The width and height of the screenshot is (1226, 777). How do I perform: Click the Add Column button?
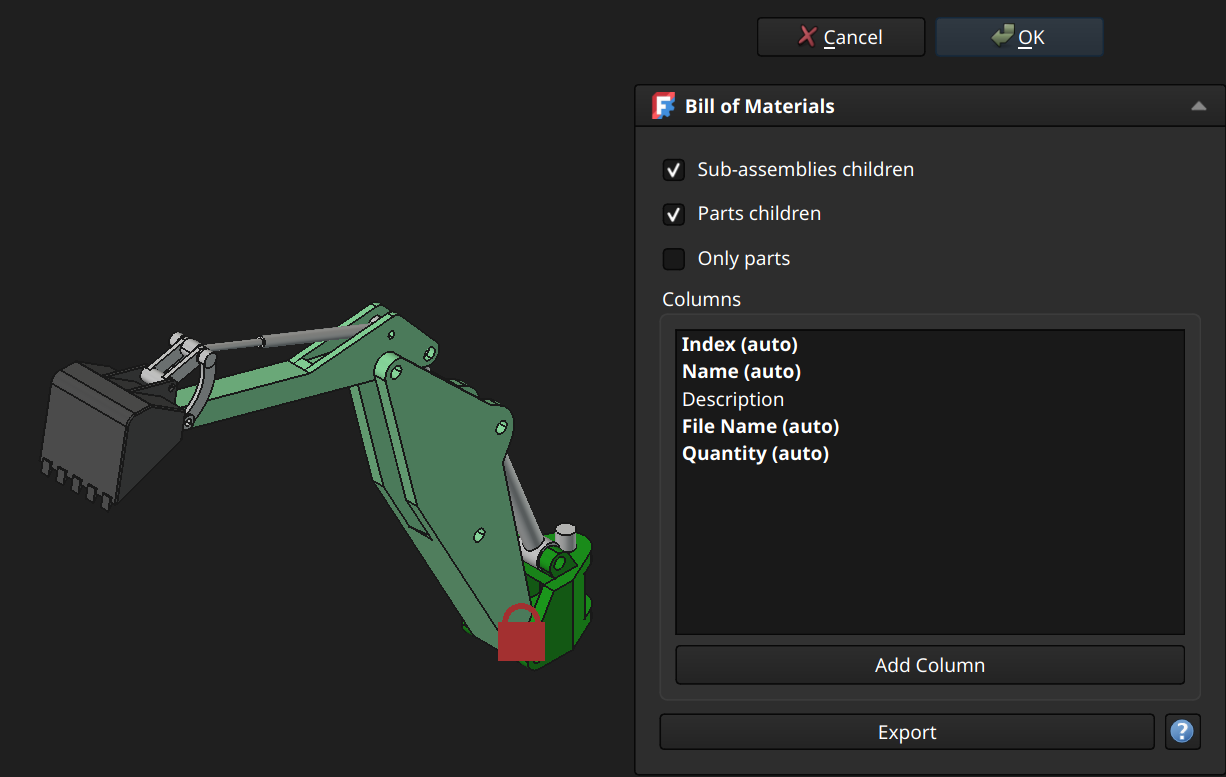tap(930, 665)
